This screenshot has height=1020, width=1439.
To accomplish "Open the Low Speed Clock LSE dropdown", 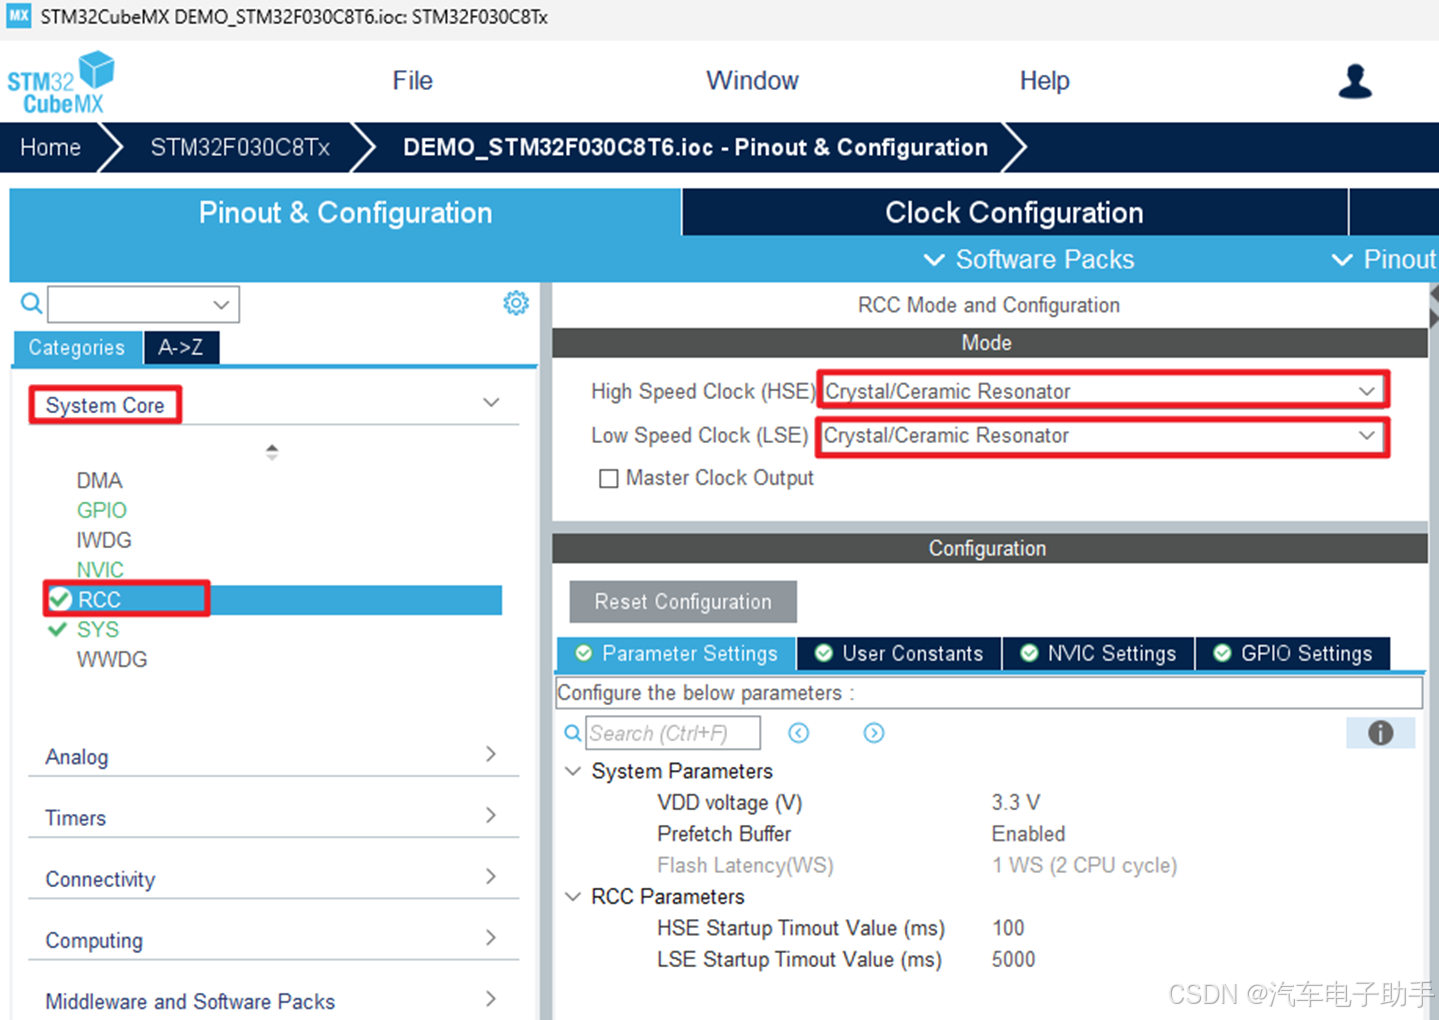I will coord(1367,436).
